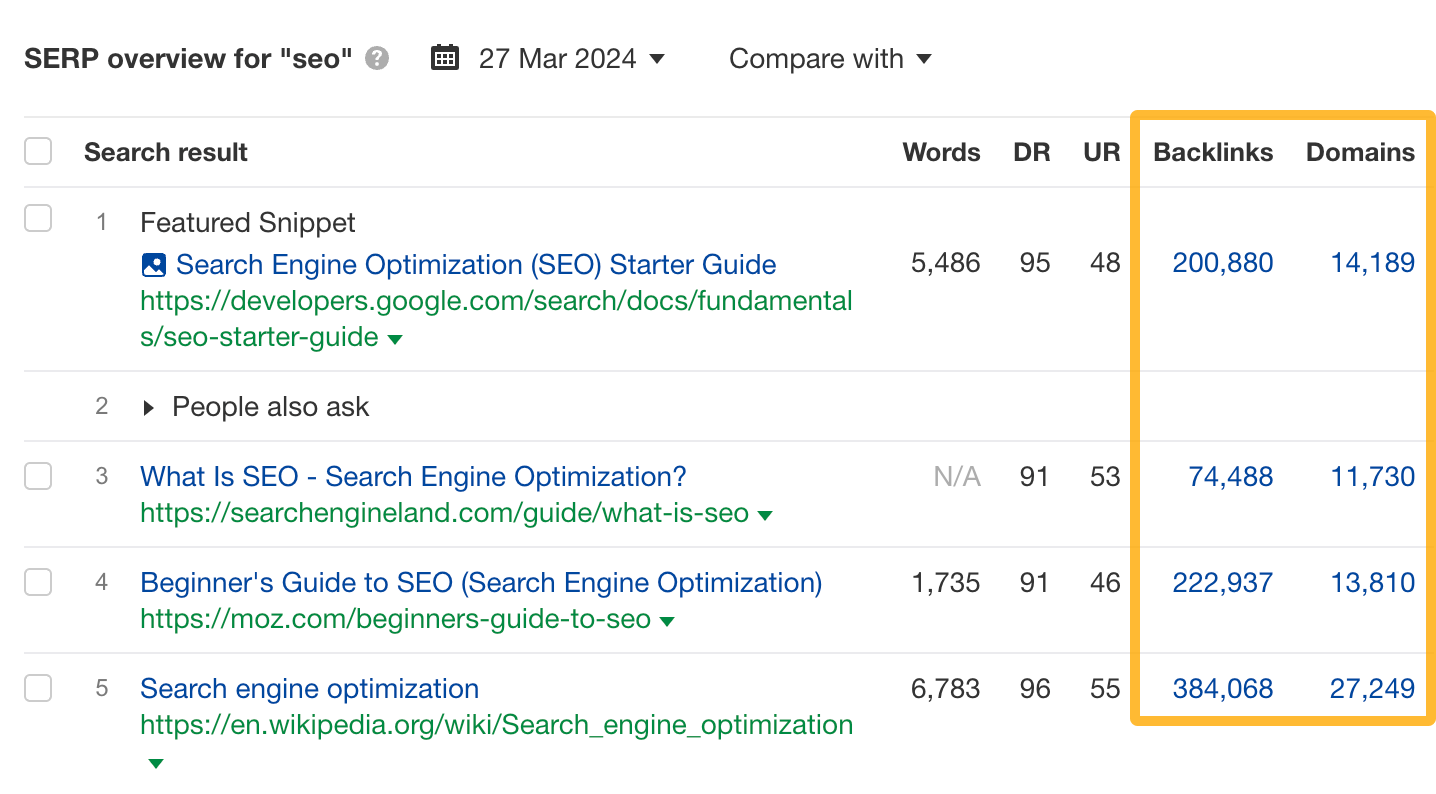Open the caret next to the Google URL
Image resolution: width=1436 pixels, height=794 pixels.
(395, 339)
